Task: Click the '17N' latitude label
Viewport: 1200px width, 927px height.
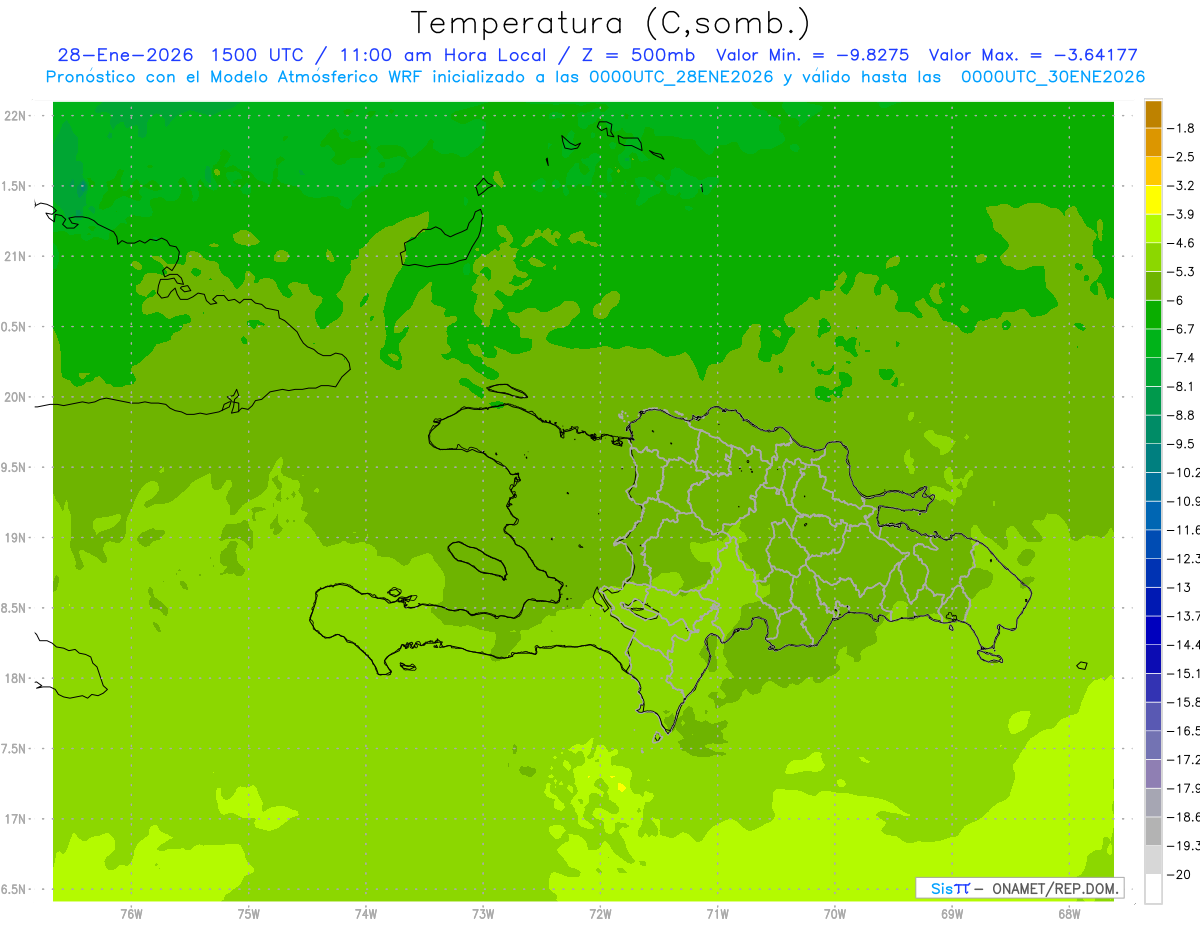Action: pos(16,819)
